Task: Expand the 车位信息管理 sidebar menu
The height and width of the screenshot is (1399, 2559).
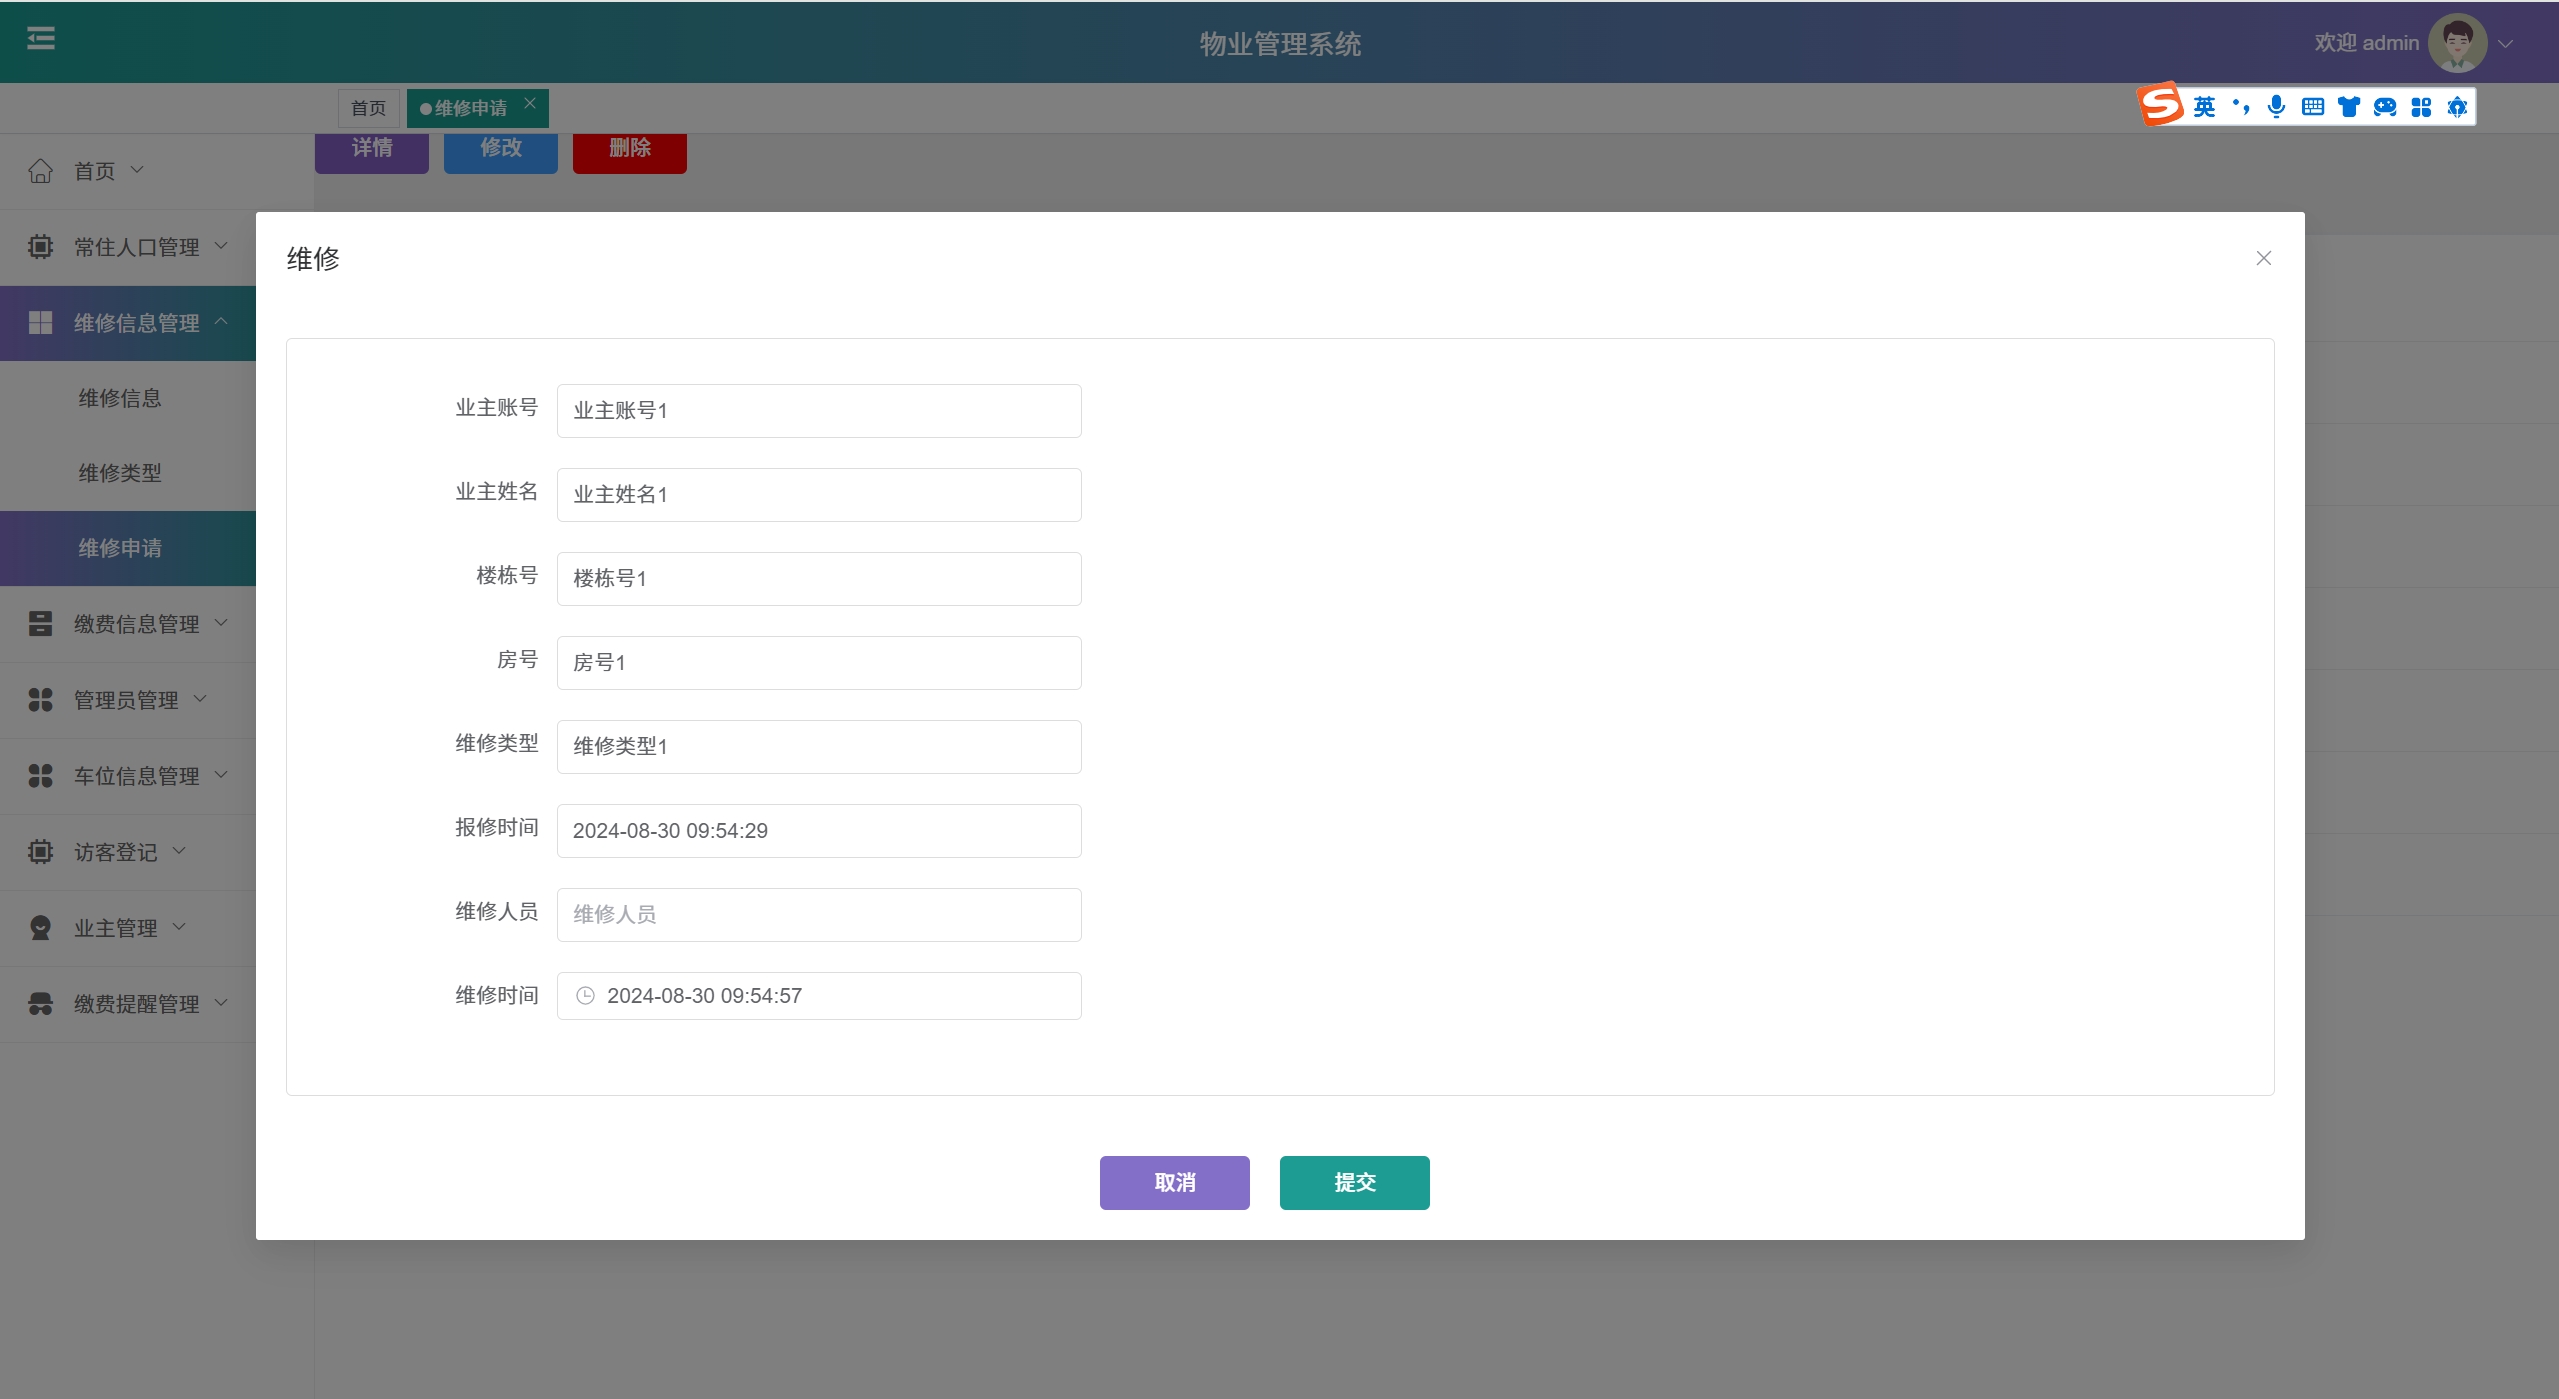Action: (x=137, y=776)
